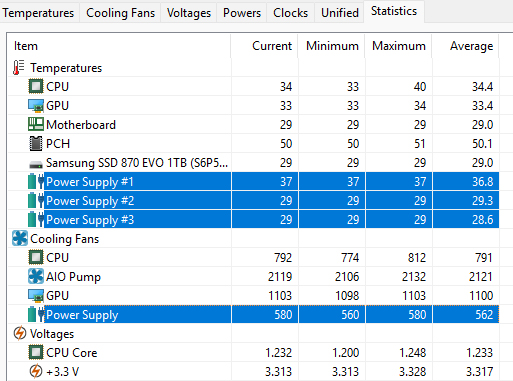Image resolution: width=513 pixels, height=381 pixels.
Task: Click the CPU chip icon under Cooling Fans
Action: (x=36, y=257)
